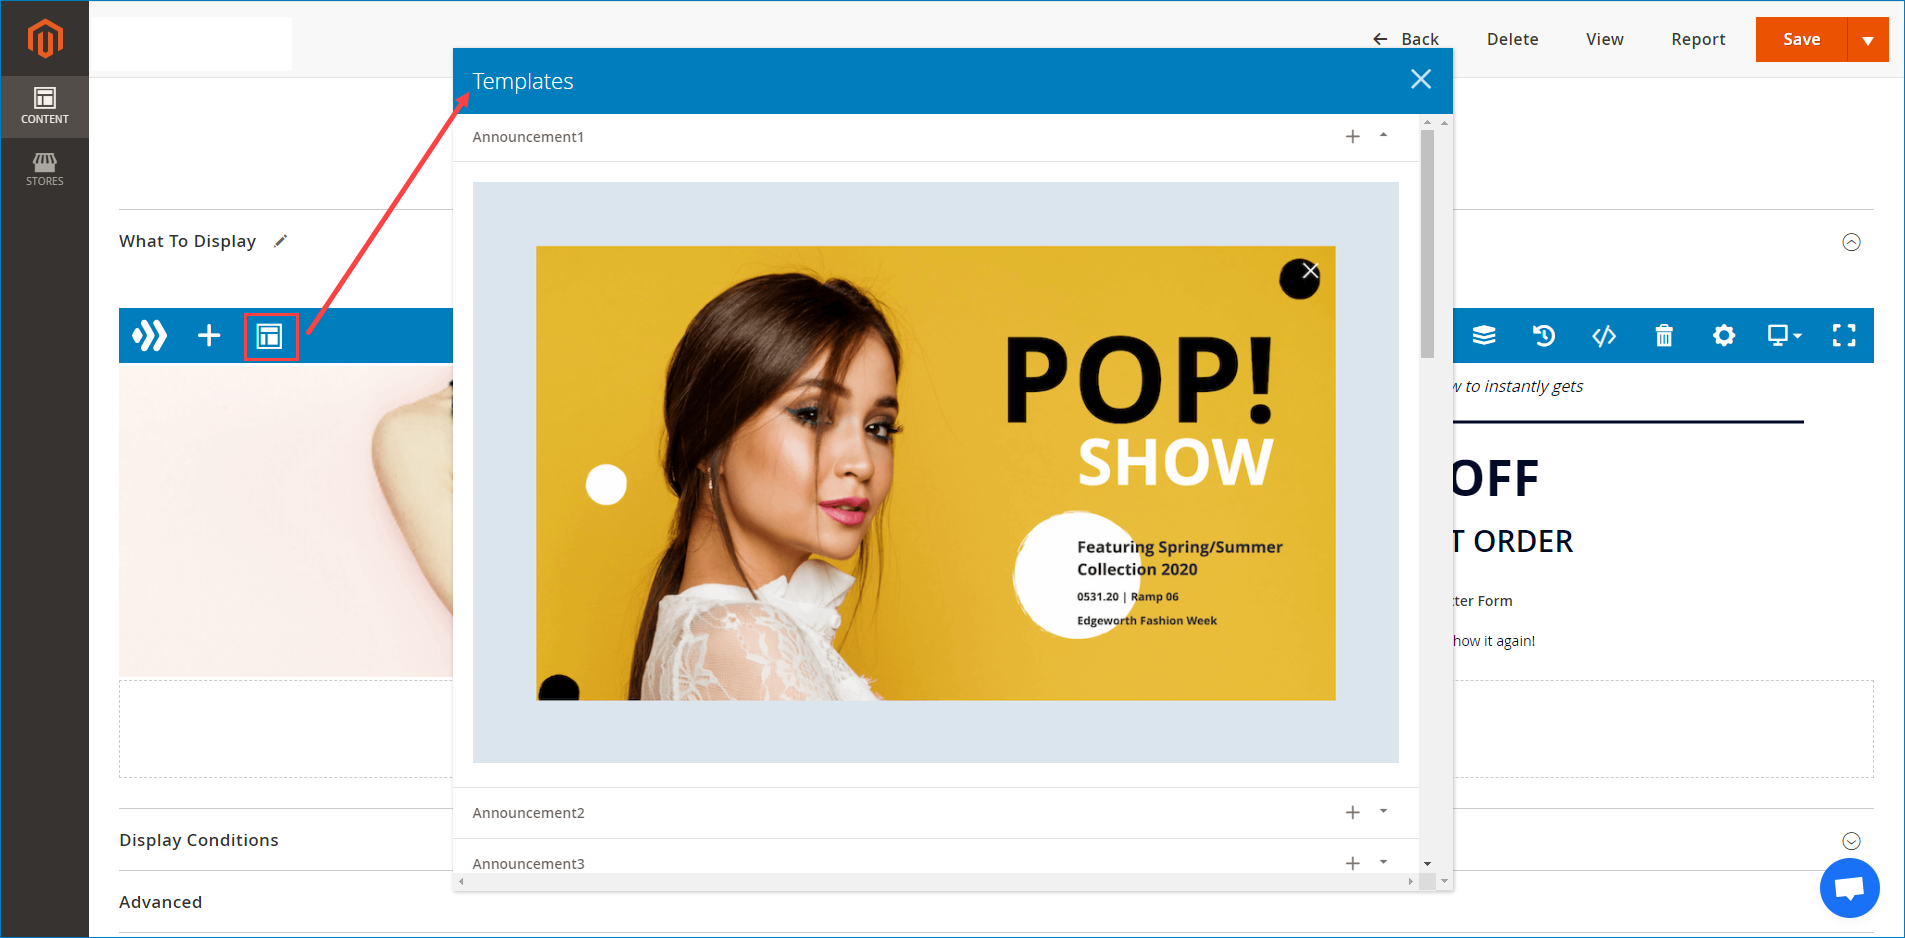The height and width of the screenshot is (938, 1905).
Task: Open the highlighted Templates icon
Action: 271,336
